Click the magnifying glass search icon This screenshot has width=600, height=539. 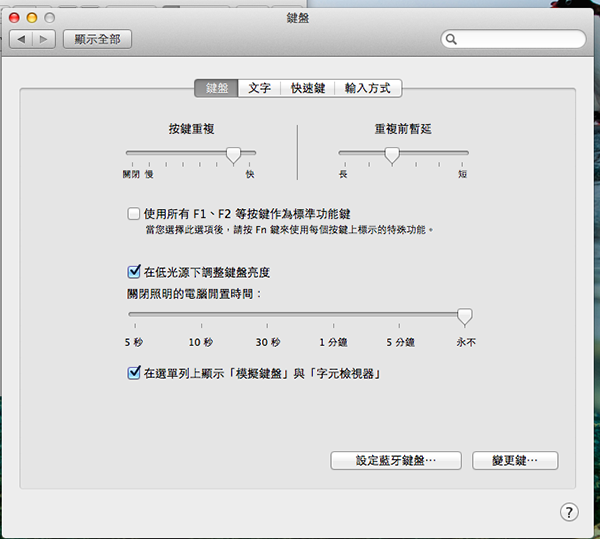(451, 39)
